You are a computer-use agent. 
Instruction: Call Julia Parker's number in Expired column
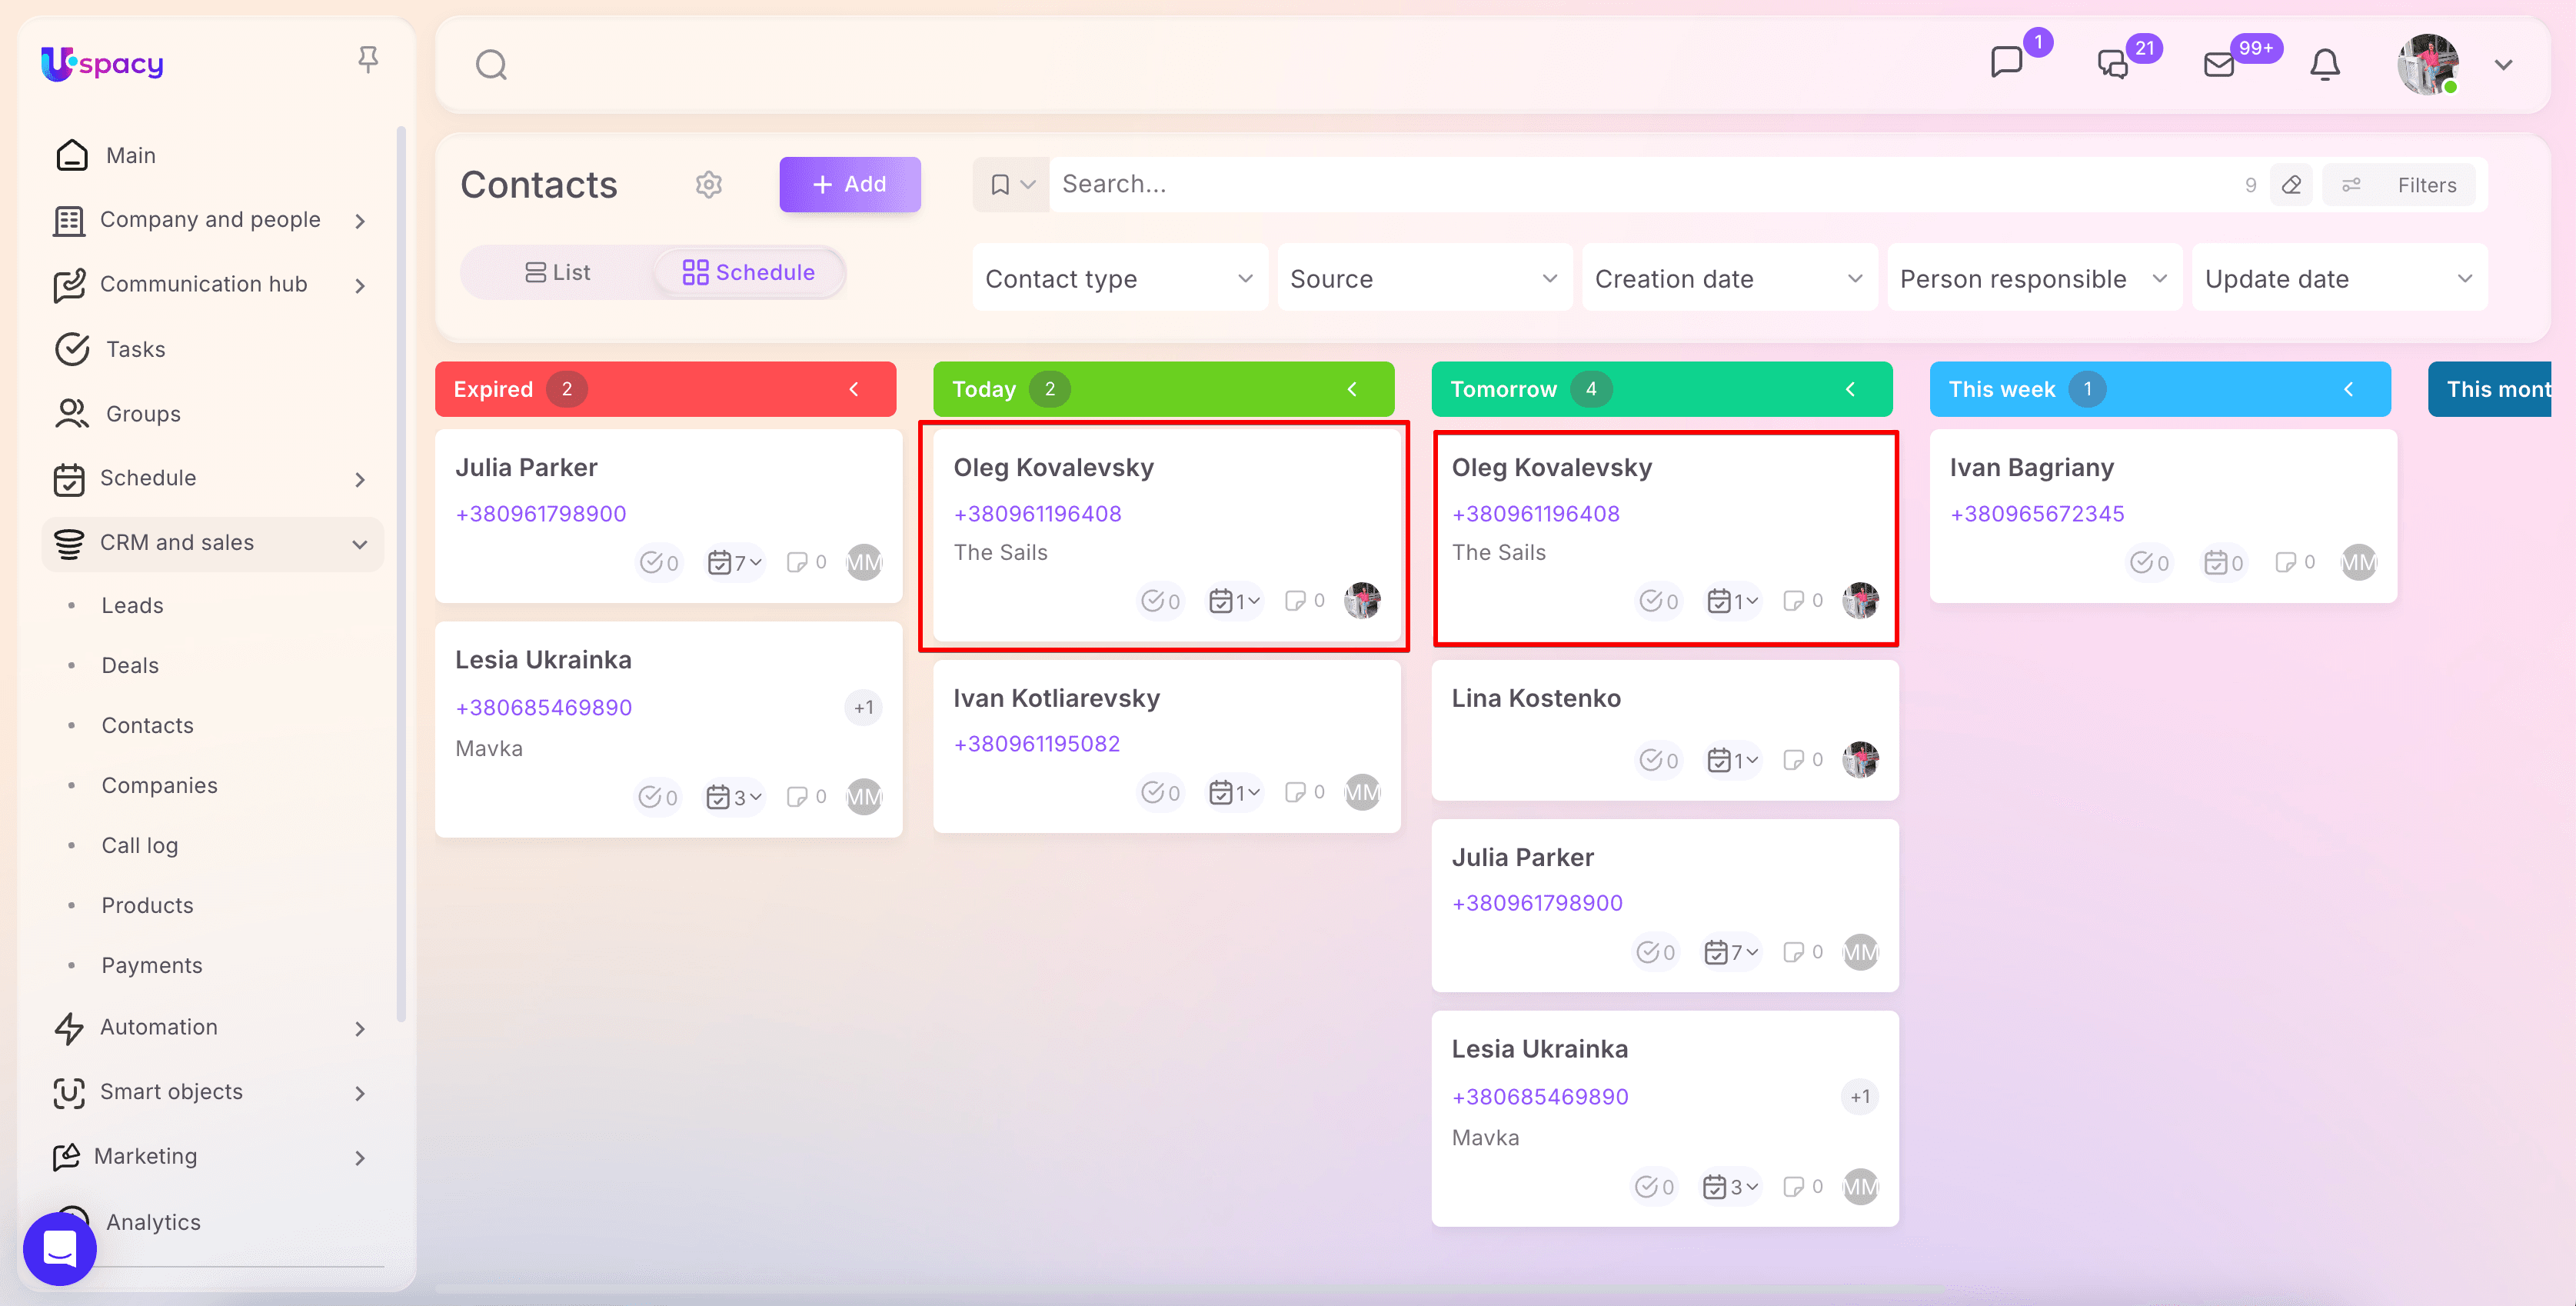pyautogui.click(x=540, y=514)
